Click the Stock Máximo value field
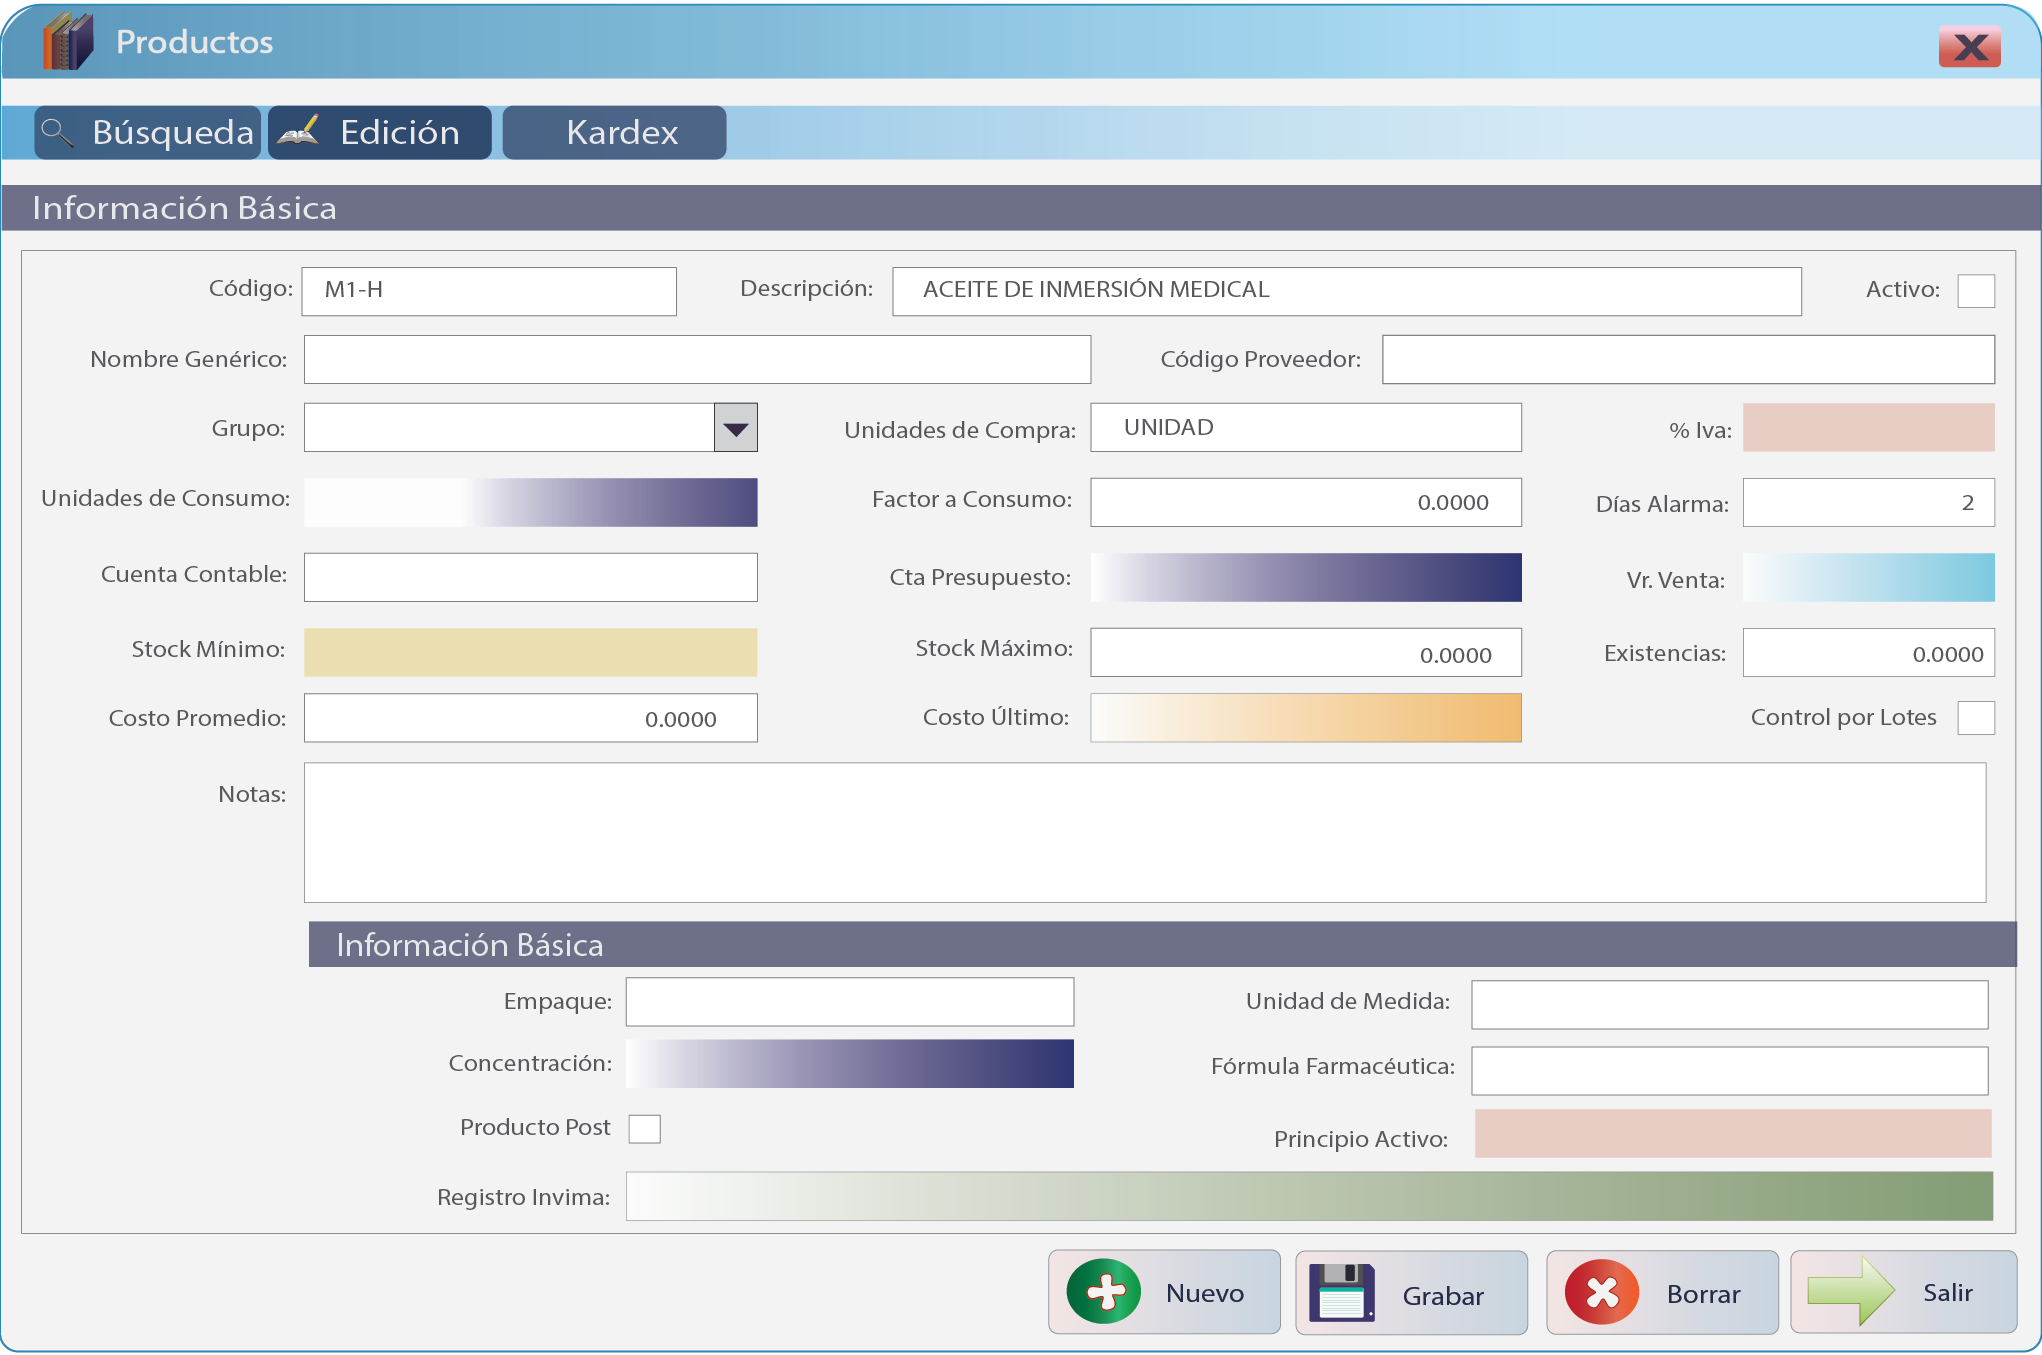 1306,652
